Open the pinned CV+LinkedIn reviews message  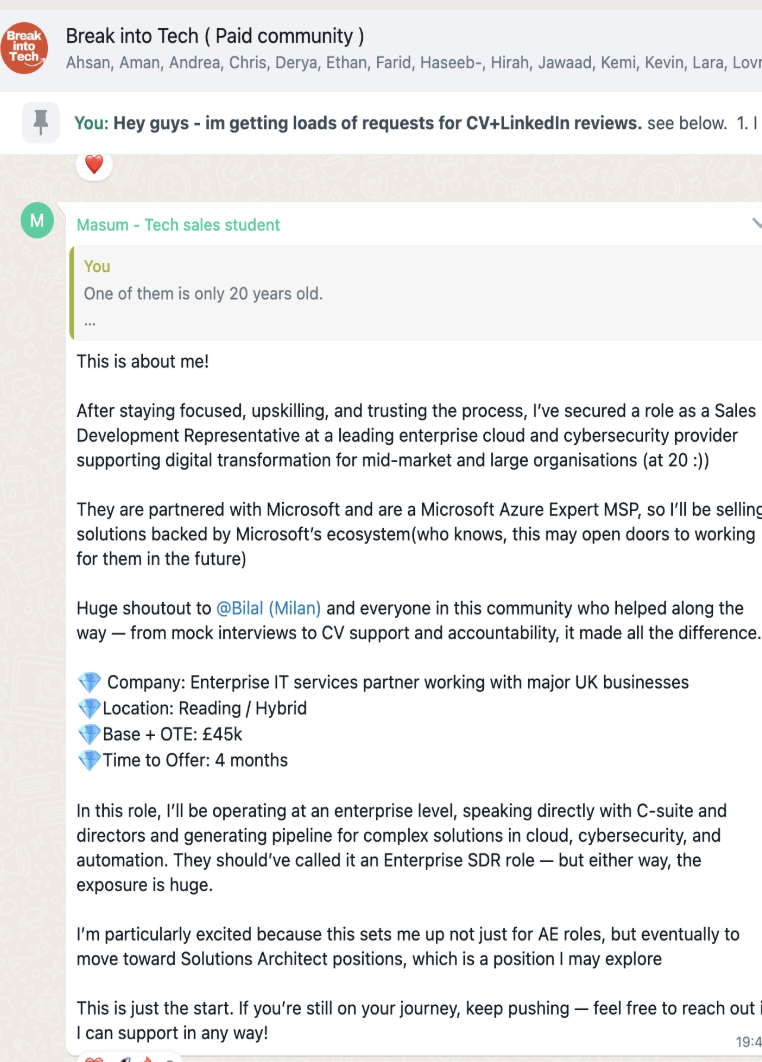click(418, 123)
